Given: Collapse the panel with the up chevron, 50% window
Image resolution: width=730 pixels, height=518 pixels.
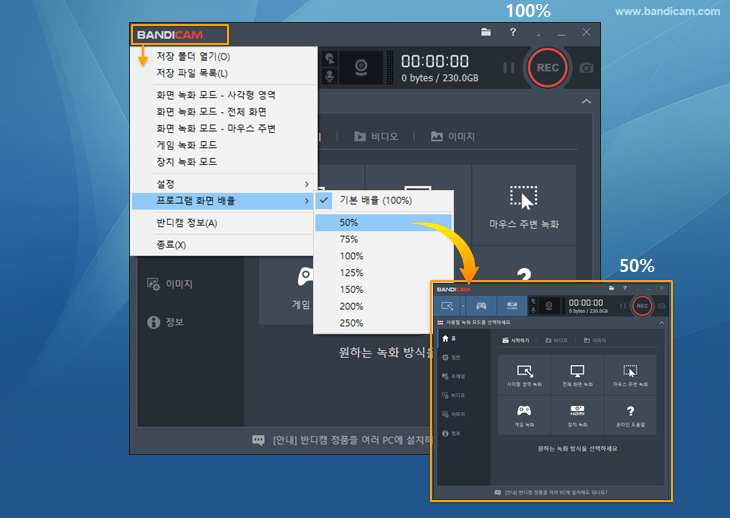Looking at the screenshot, I should [662, 323].
